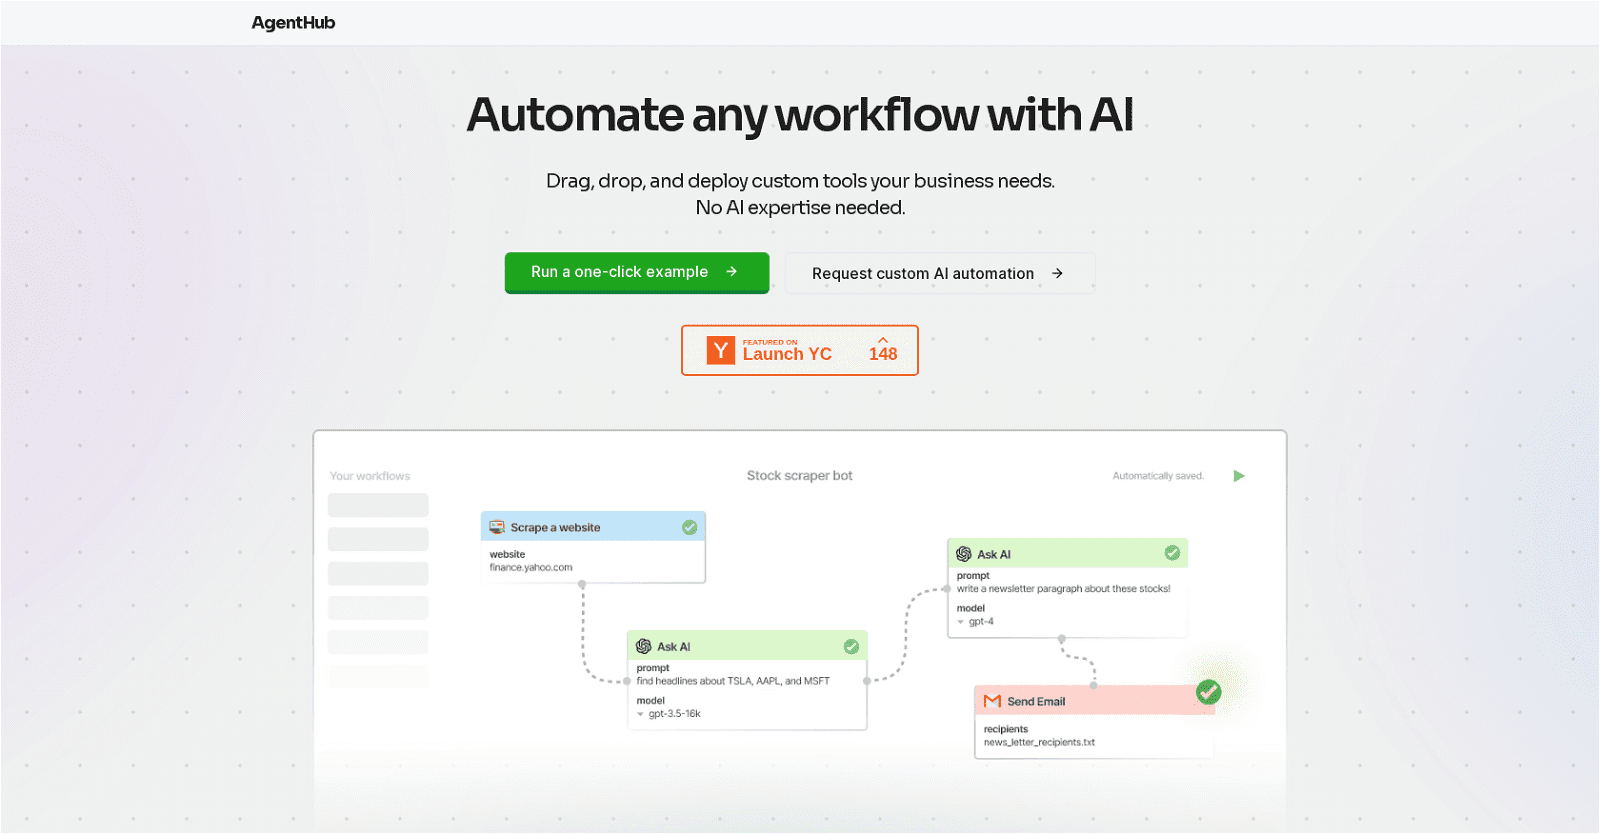
Task: Toggle the checkmark on gpt-4 Ask AI node
Action: (x=1172, y=553)
